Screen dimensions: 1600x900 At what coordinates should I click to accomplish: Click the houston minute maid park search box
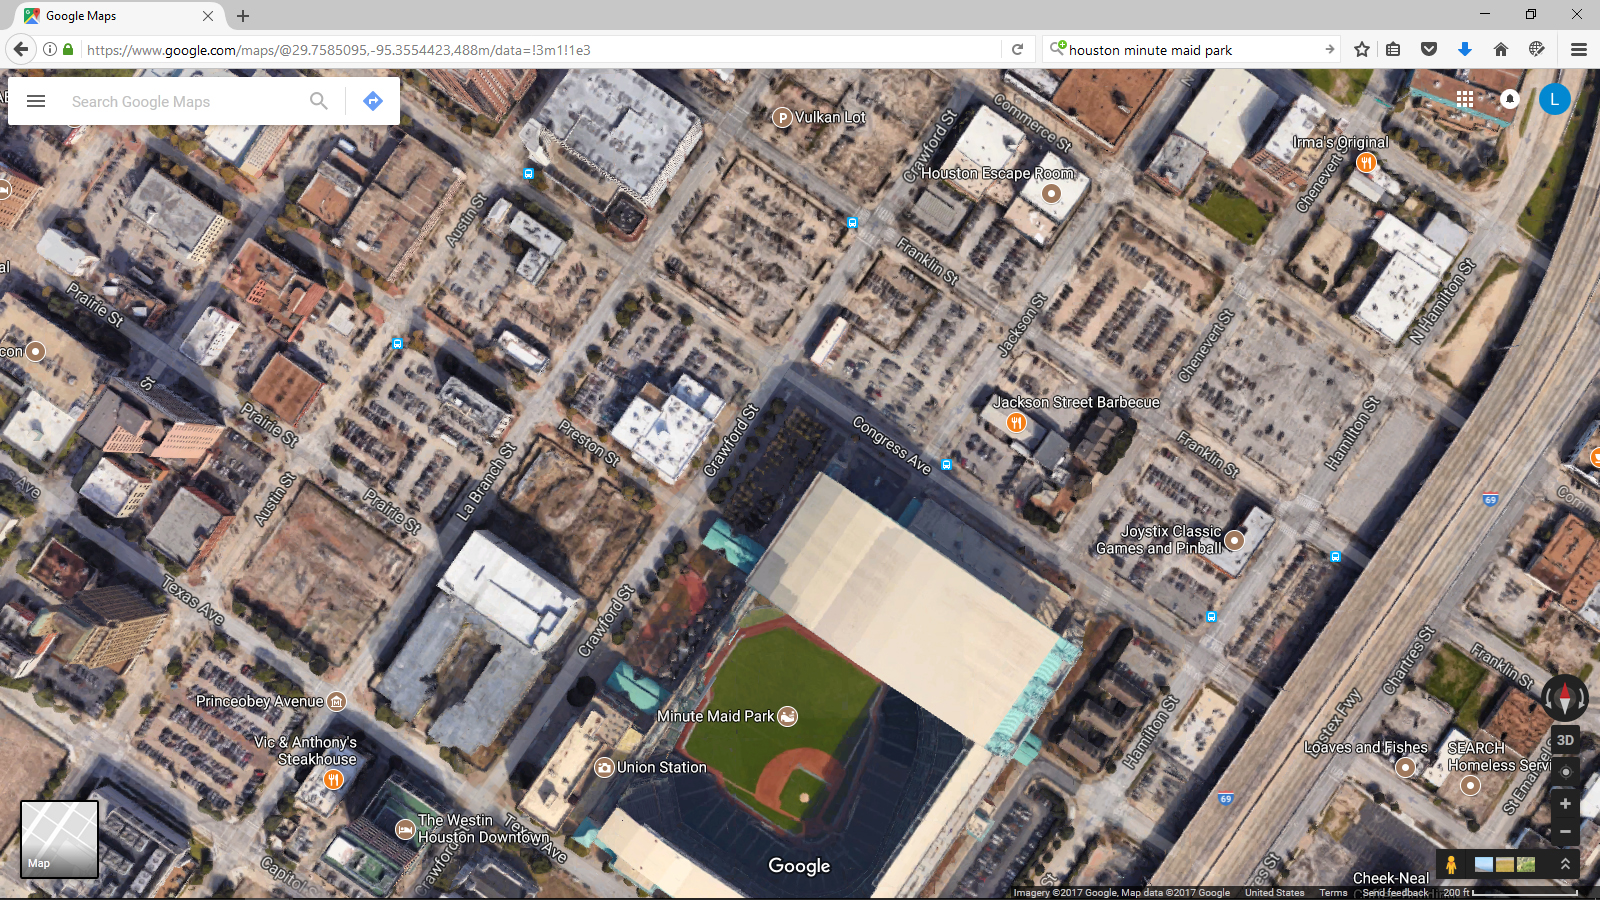coord(1190,49)
